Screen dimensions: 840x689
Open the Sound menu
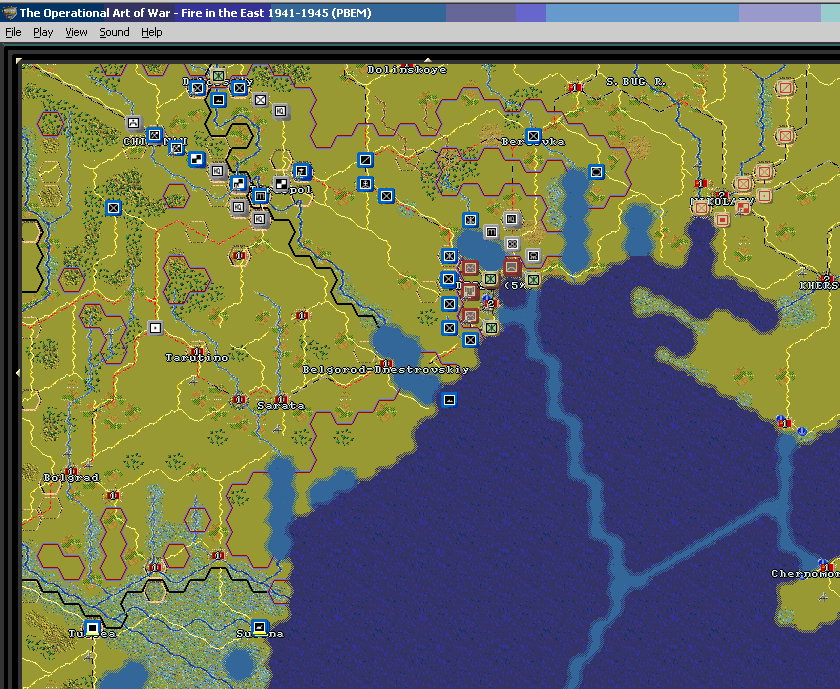pyautogui.click(x=114, y=32)
